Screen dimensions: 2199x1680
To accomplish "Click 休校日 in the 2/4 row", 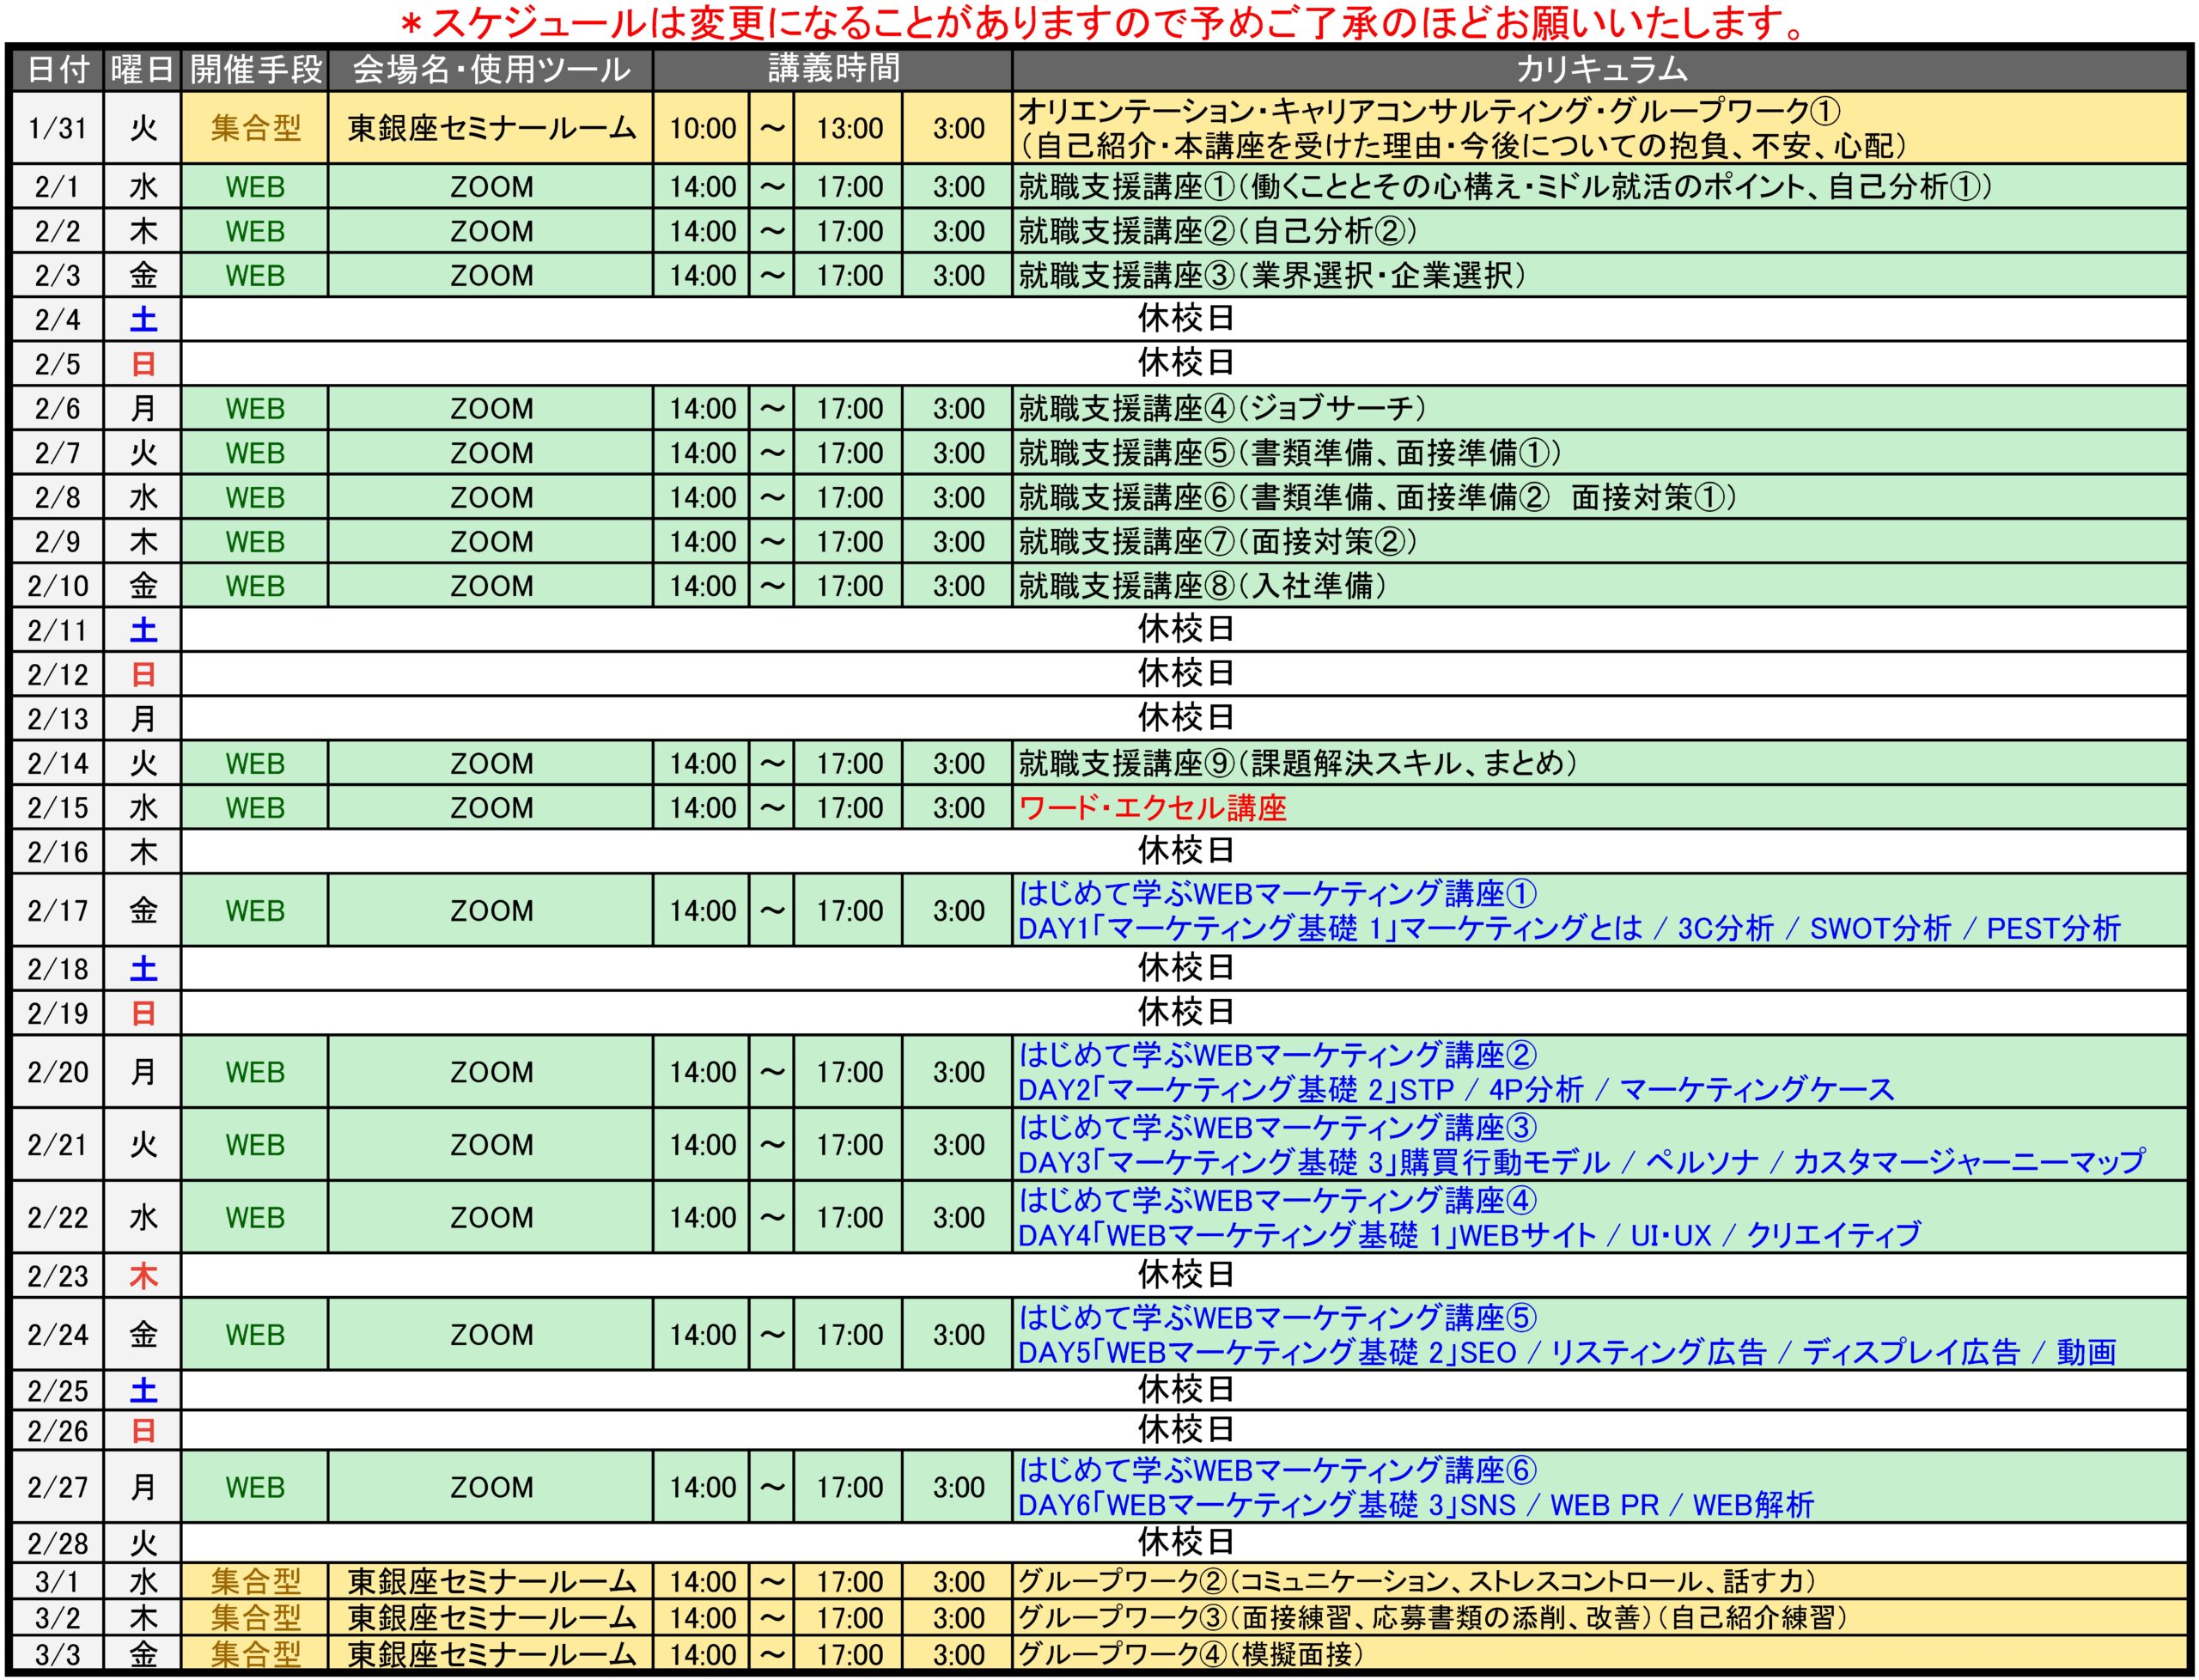I will pyautogui.click(x=1185, y=319).
